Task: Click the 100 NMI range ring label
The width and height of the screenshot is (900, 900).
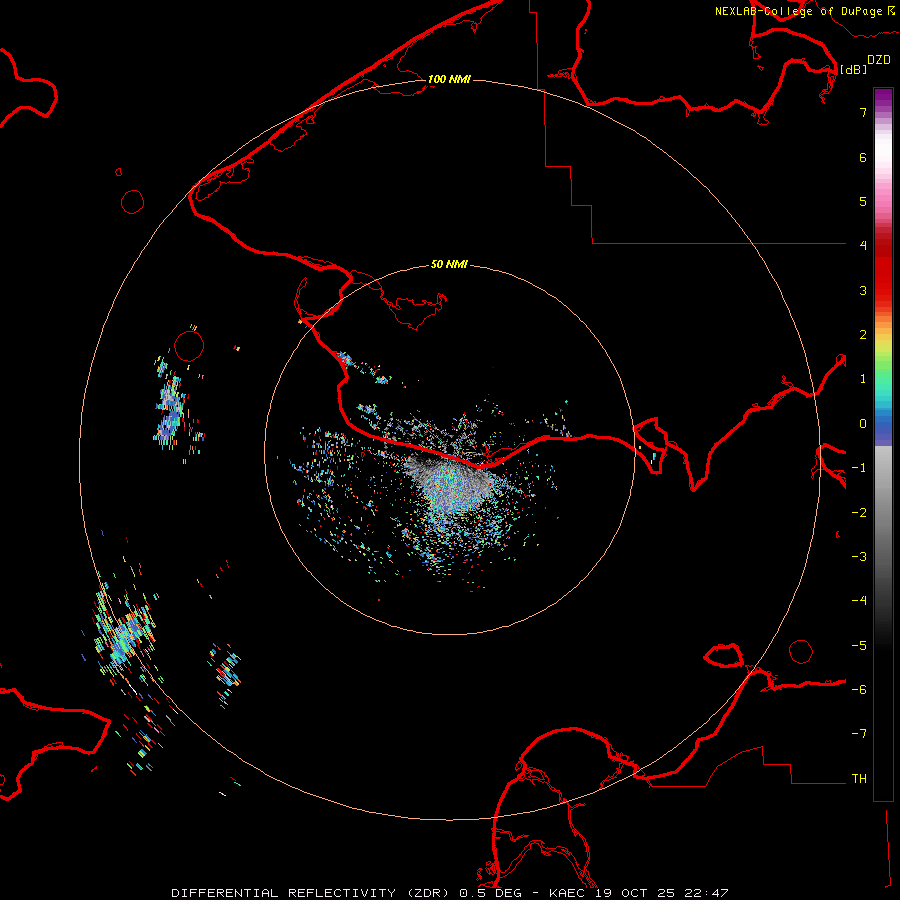Action: coord(449,79)
